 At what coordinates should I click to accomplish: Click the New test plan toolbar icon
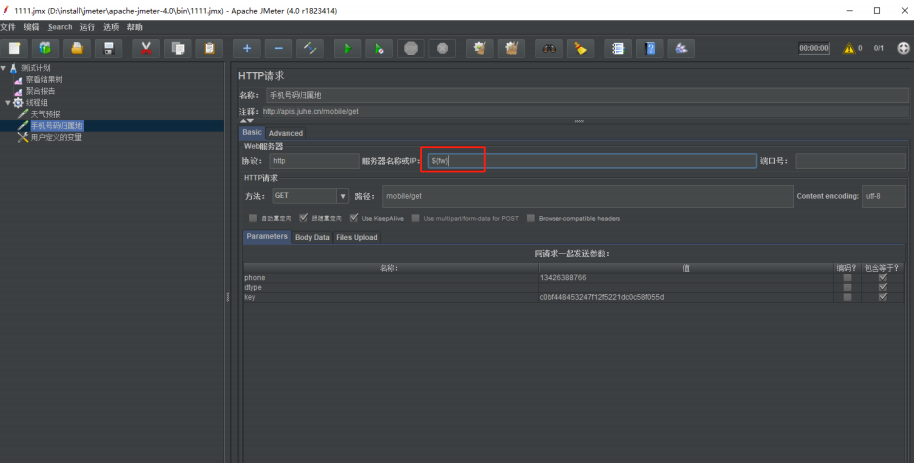(14, 48)
